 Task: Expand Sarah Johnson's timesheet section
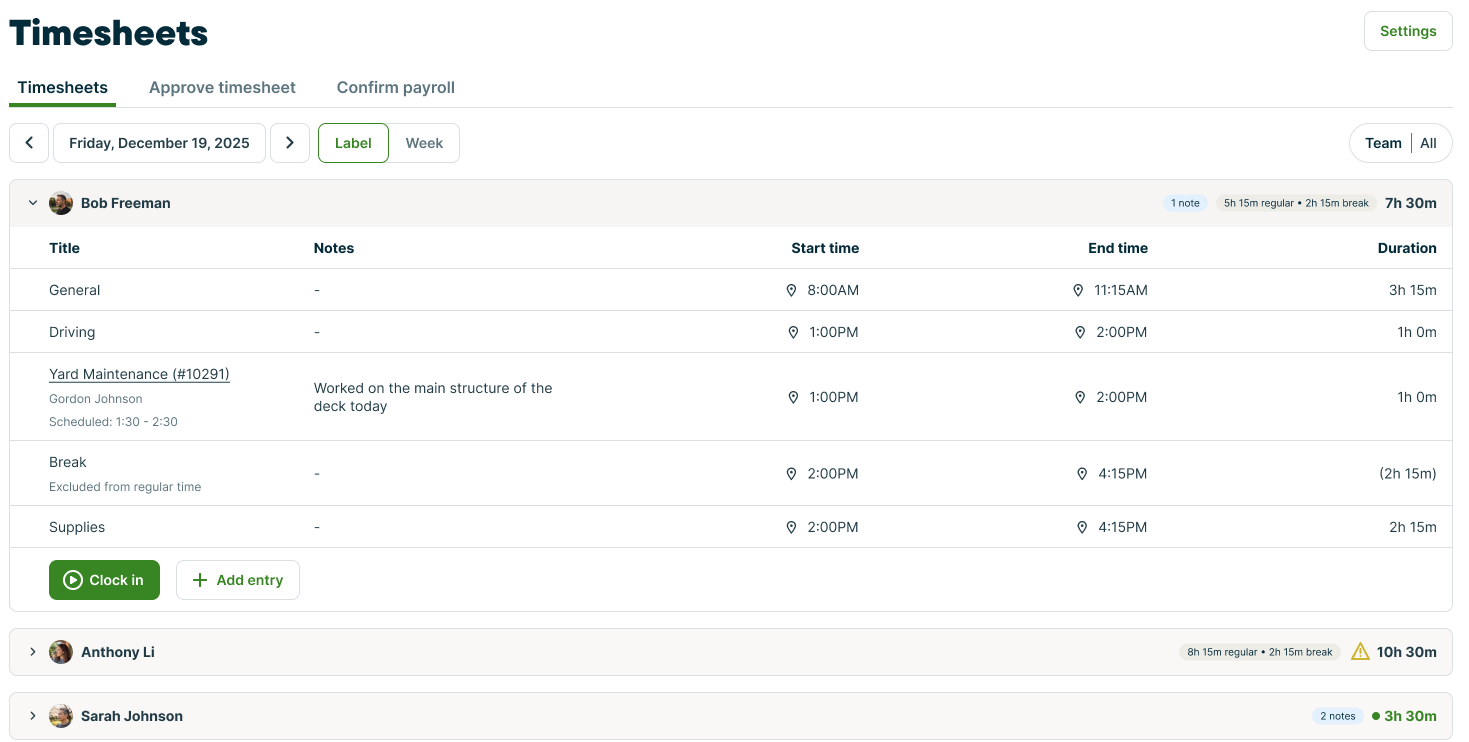click(33, 716)
